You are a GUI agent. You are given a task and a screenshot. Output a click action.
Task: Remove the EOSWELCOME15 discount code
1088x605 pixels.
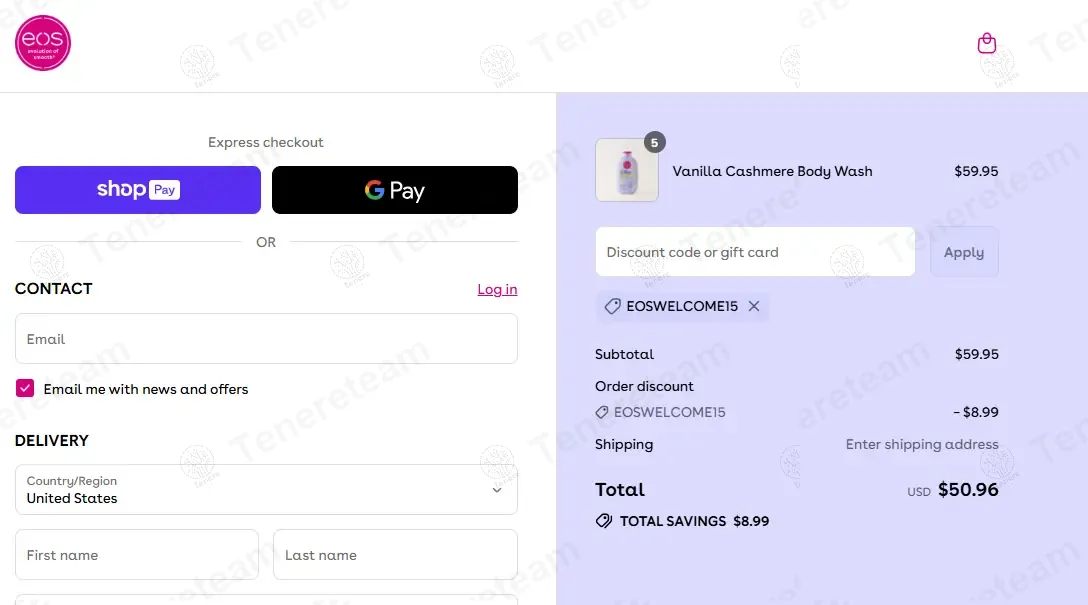coord(754,306)
